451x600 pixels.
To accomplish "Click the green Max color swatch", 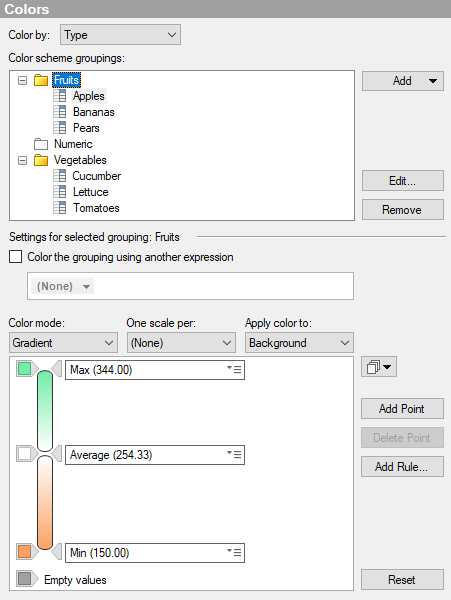I will coord(24,369).
